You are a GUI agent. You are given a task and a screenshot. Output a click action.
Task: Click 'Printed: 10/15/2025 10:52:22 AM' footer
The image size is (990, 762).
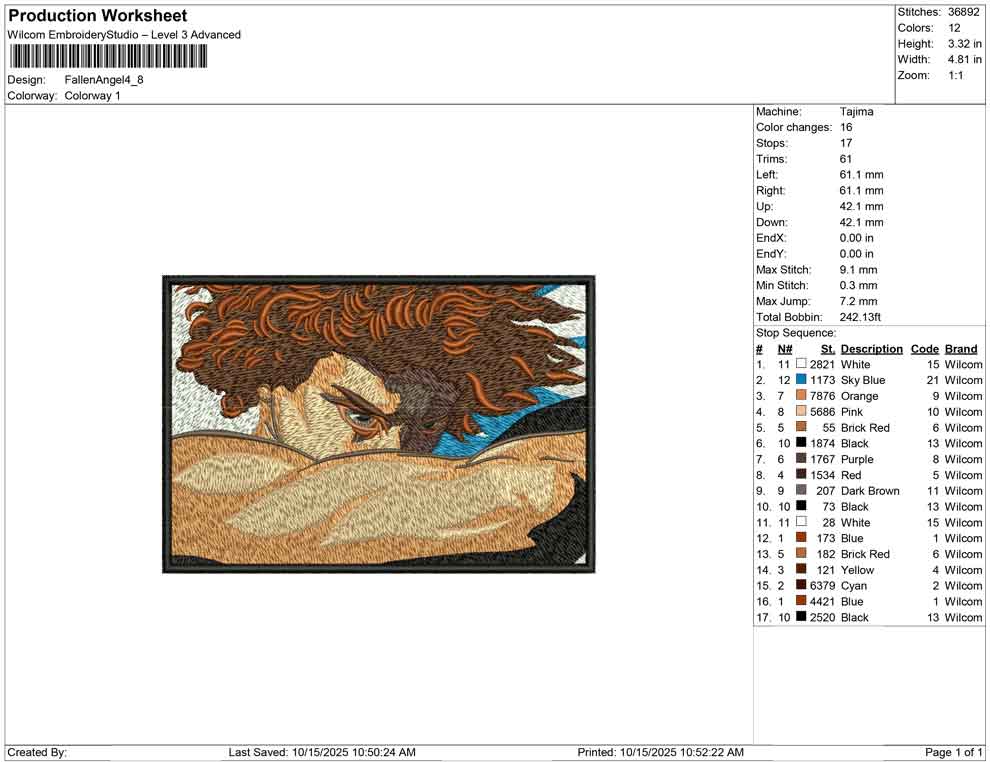pos(660,752)
